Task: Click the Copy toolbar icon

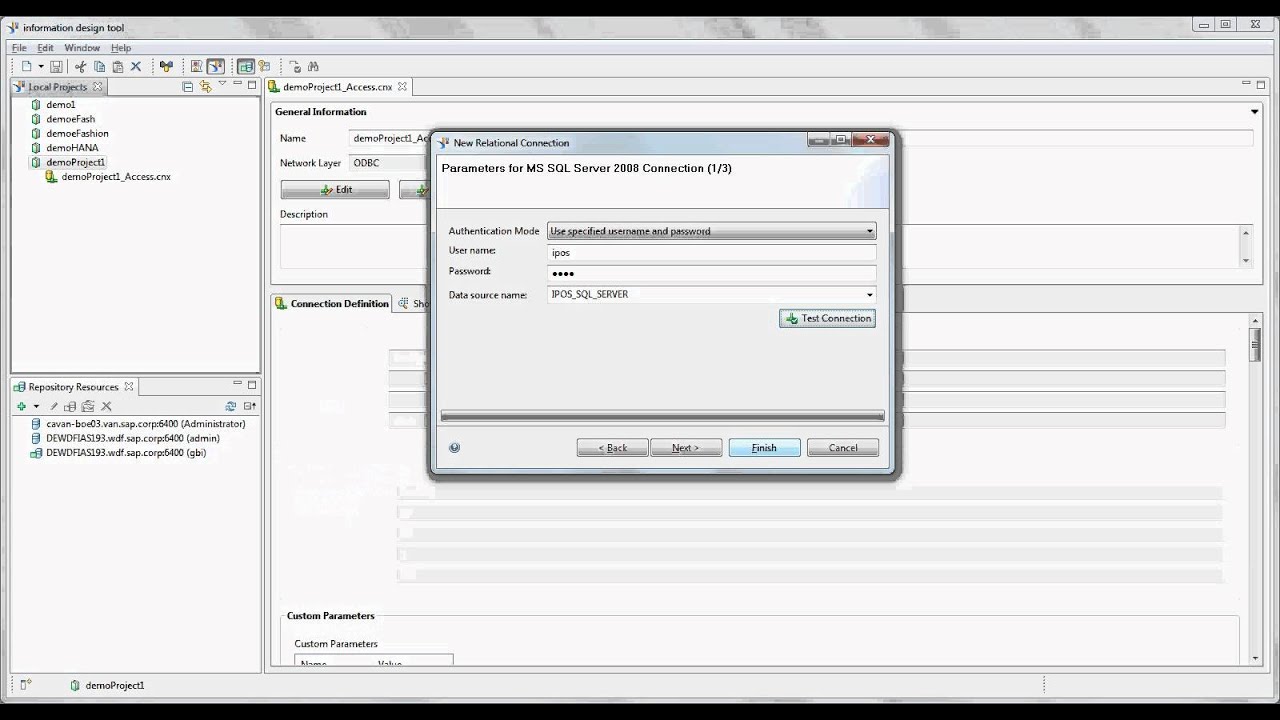Action: [x=99, y=67]
